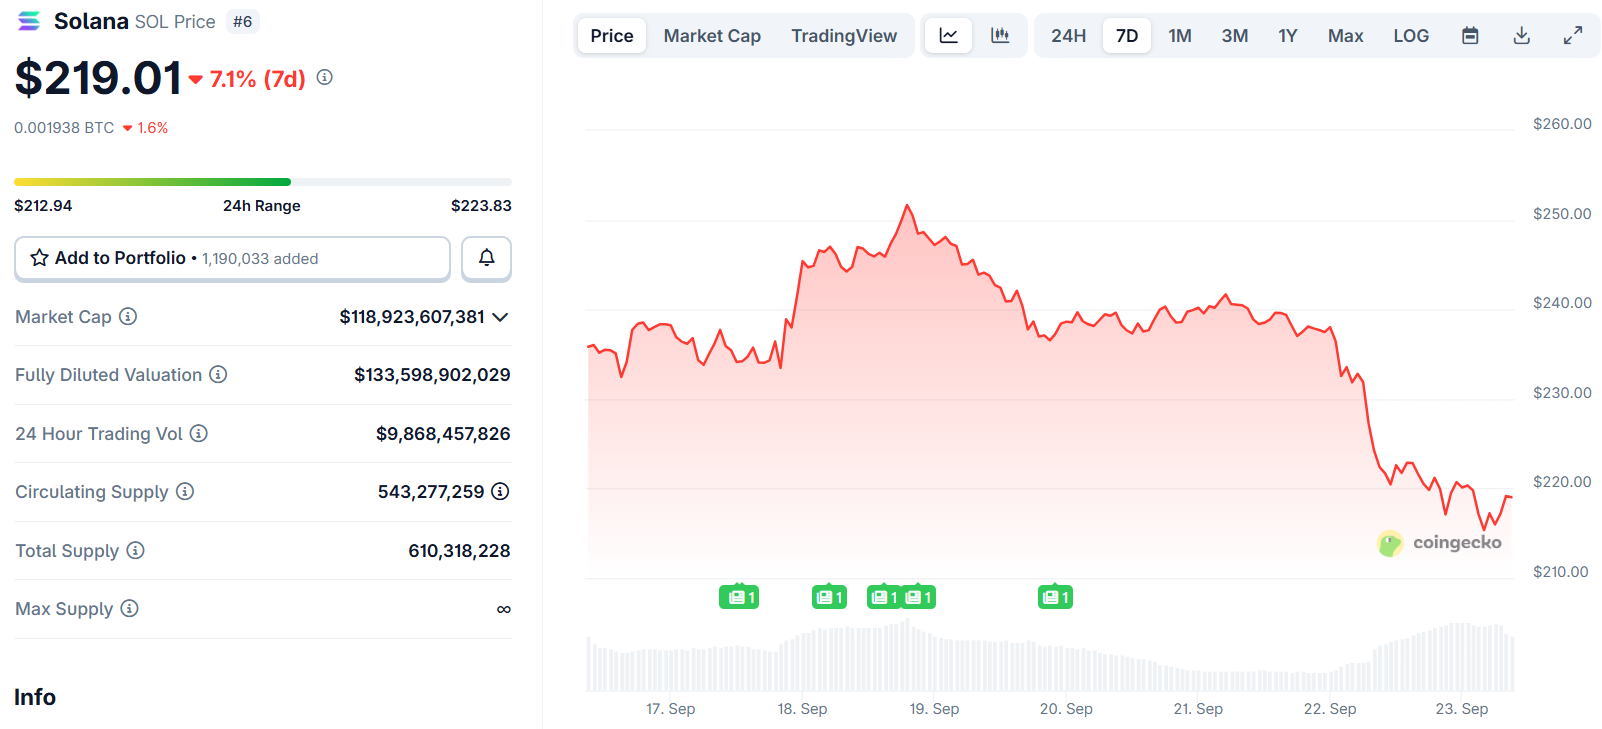The height and width of the screenshot is (729, 1602).
Task: Open the calendar date range picker
Action: [x=1470, y=36]
